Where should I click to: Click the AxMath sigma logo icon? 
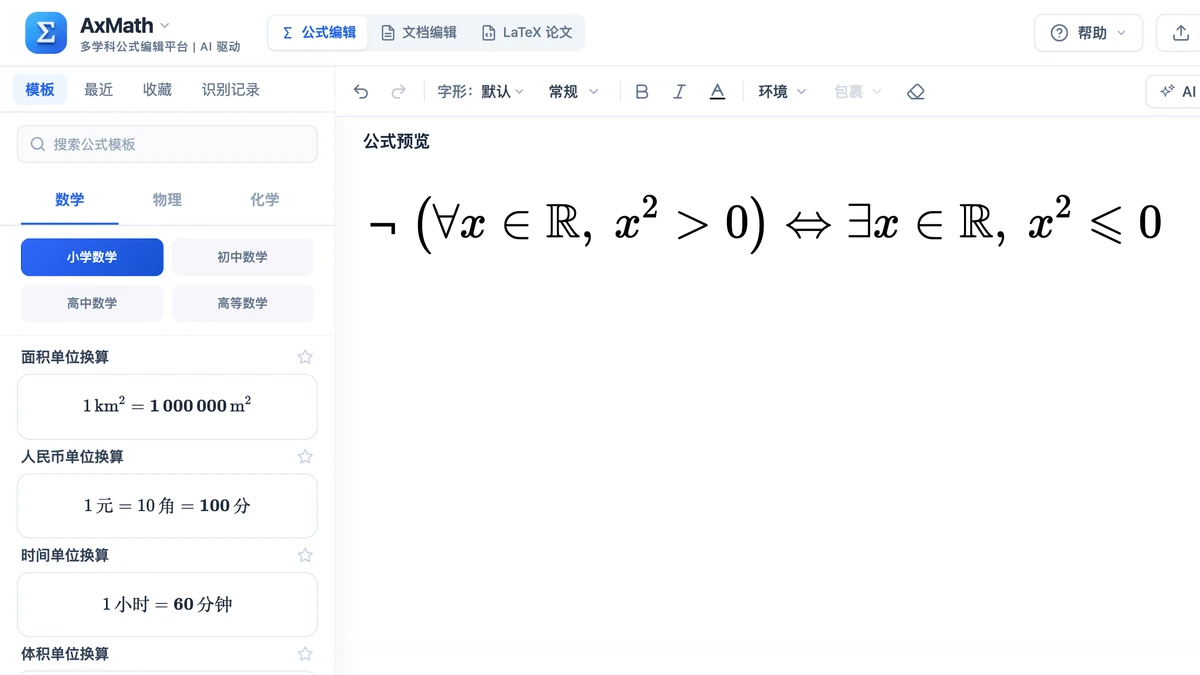(46, 33)
